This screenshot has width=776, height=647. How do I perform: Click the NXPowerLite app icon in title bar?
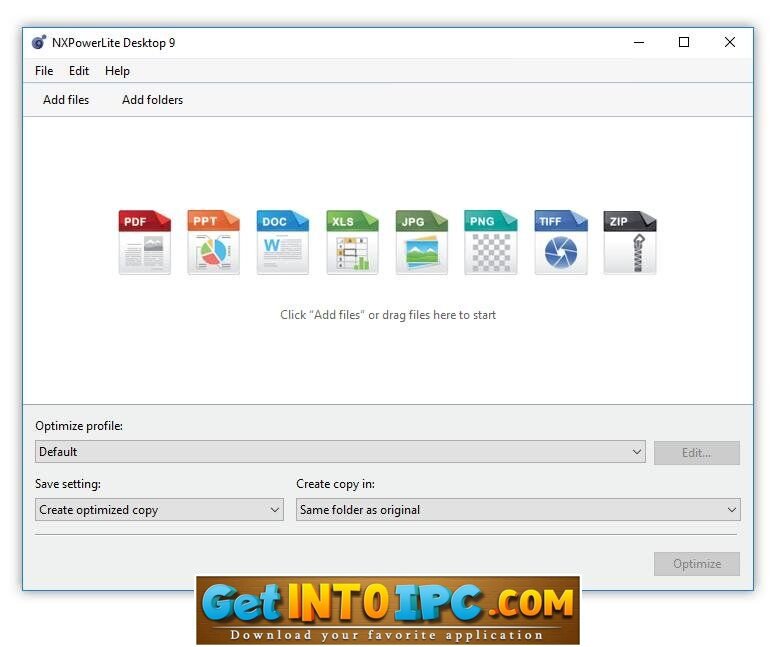coord(39,43)
